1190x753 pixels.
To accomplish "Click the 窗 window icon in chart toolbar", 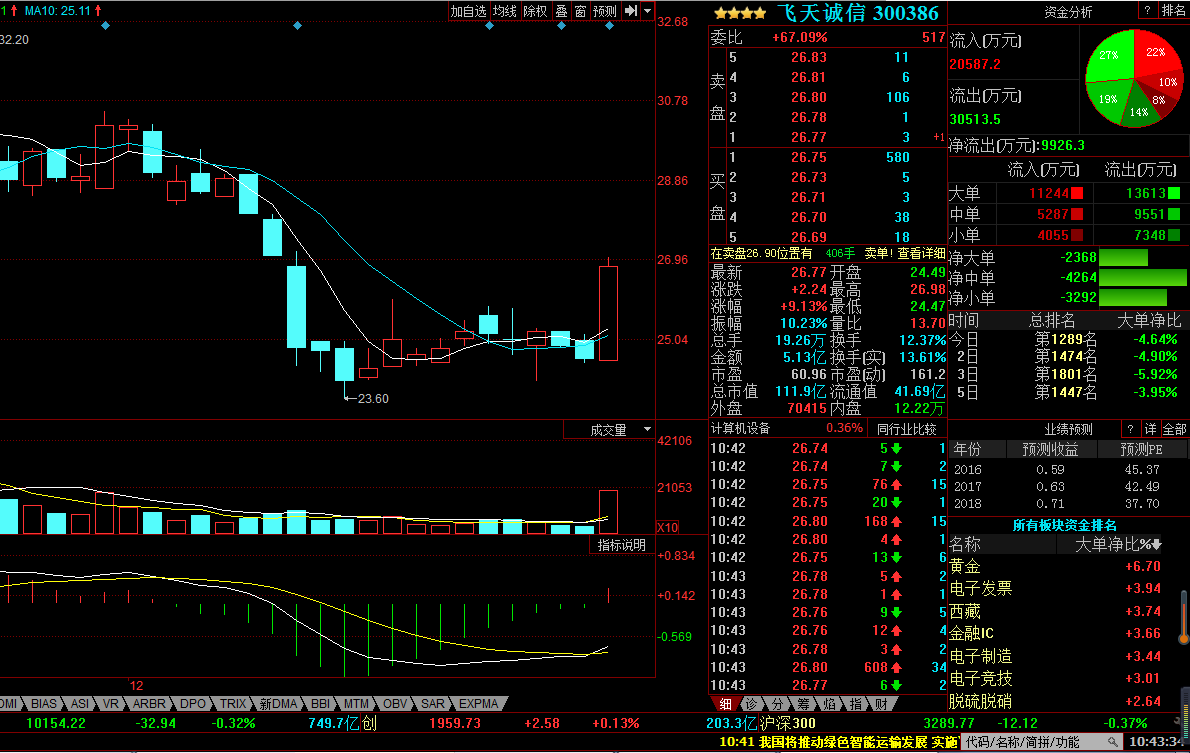I will tap(580, 11).
